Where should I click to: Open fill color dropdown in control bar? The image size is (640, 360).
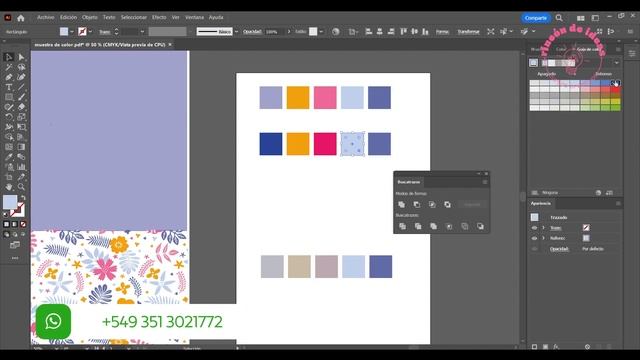click(x=72, y=31)
